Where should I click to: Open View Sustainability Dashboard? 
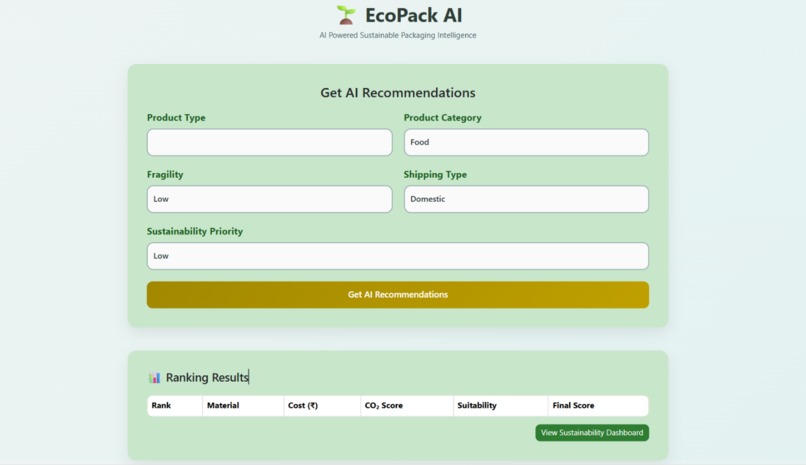pos(592,433)
